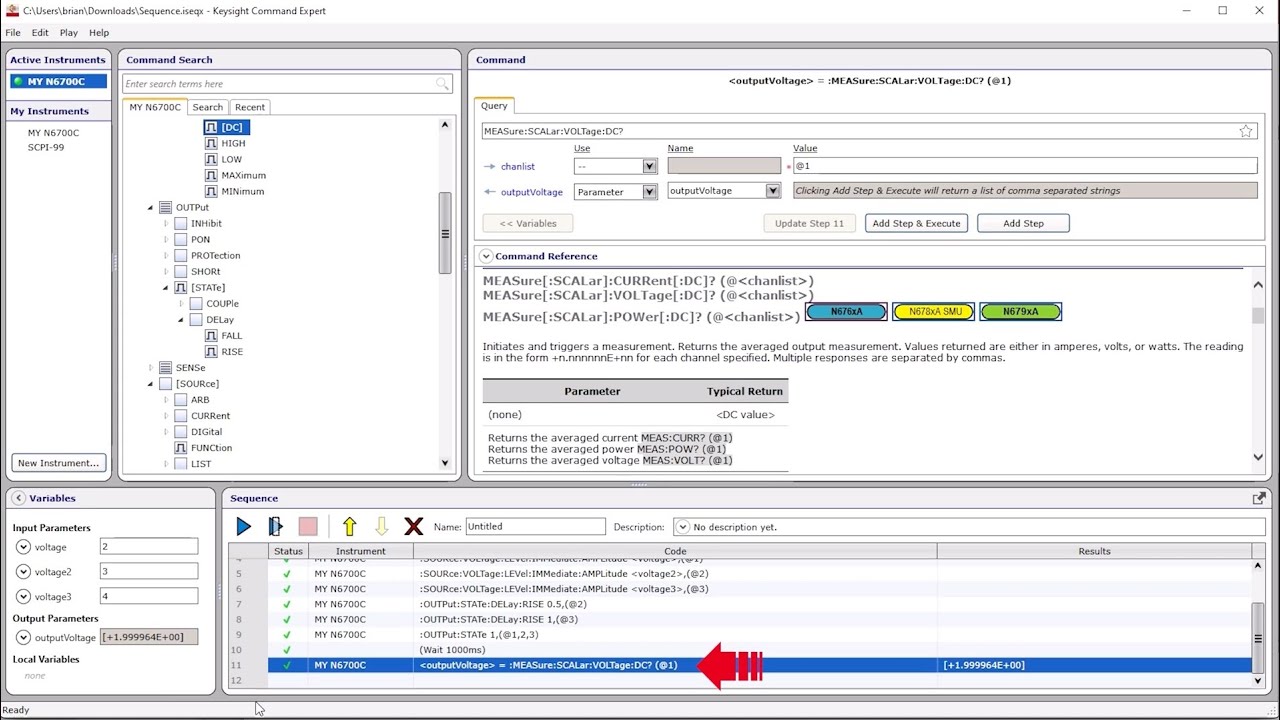This screenshot has width=1280, height=720.
Task: Expand the voltage2 input parameter
Action: coord(23,572)
